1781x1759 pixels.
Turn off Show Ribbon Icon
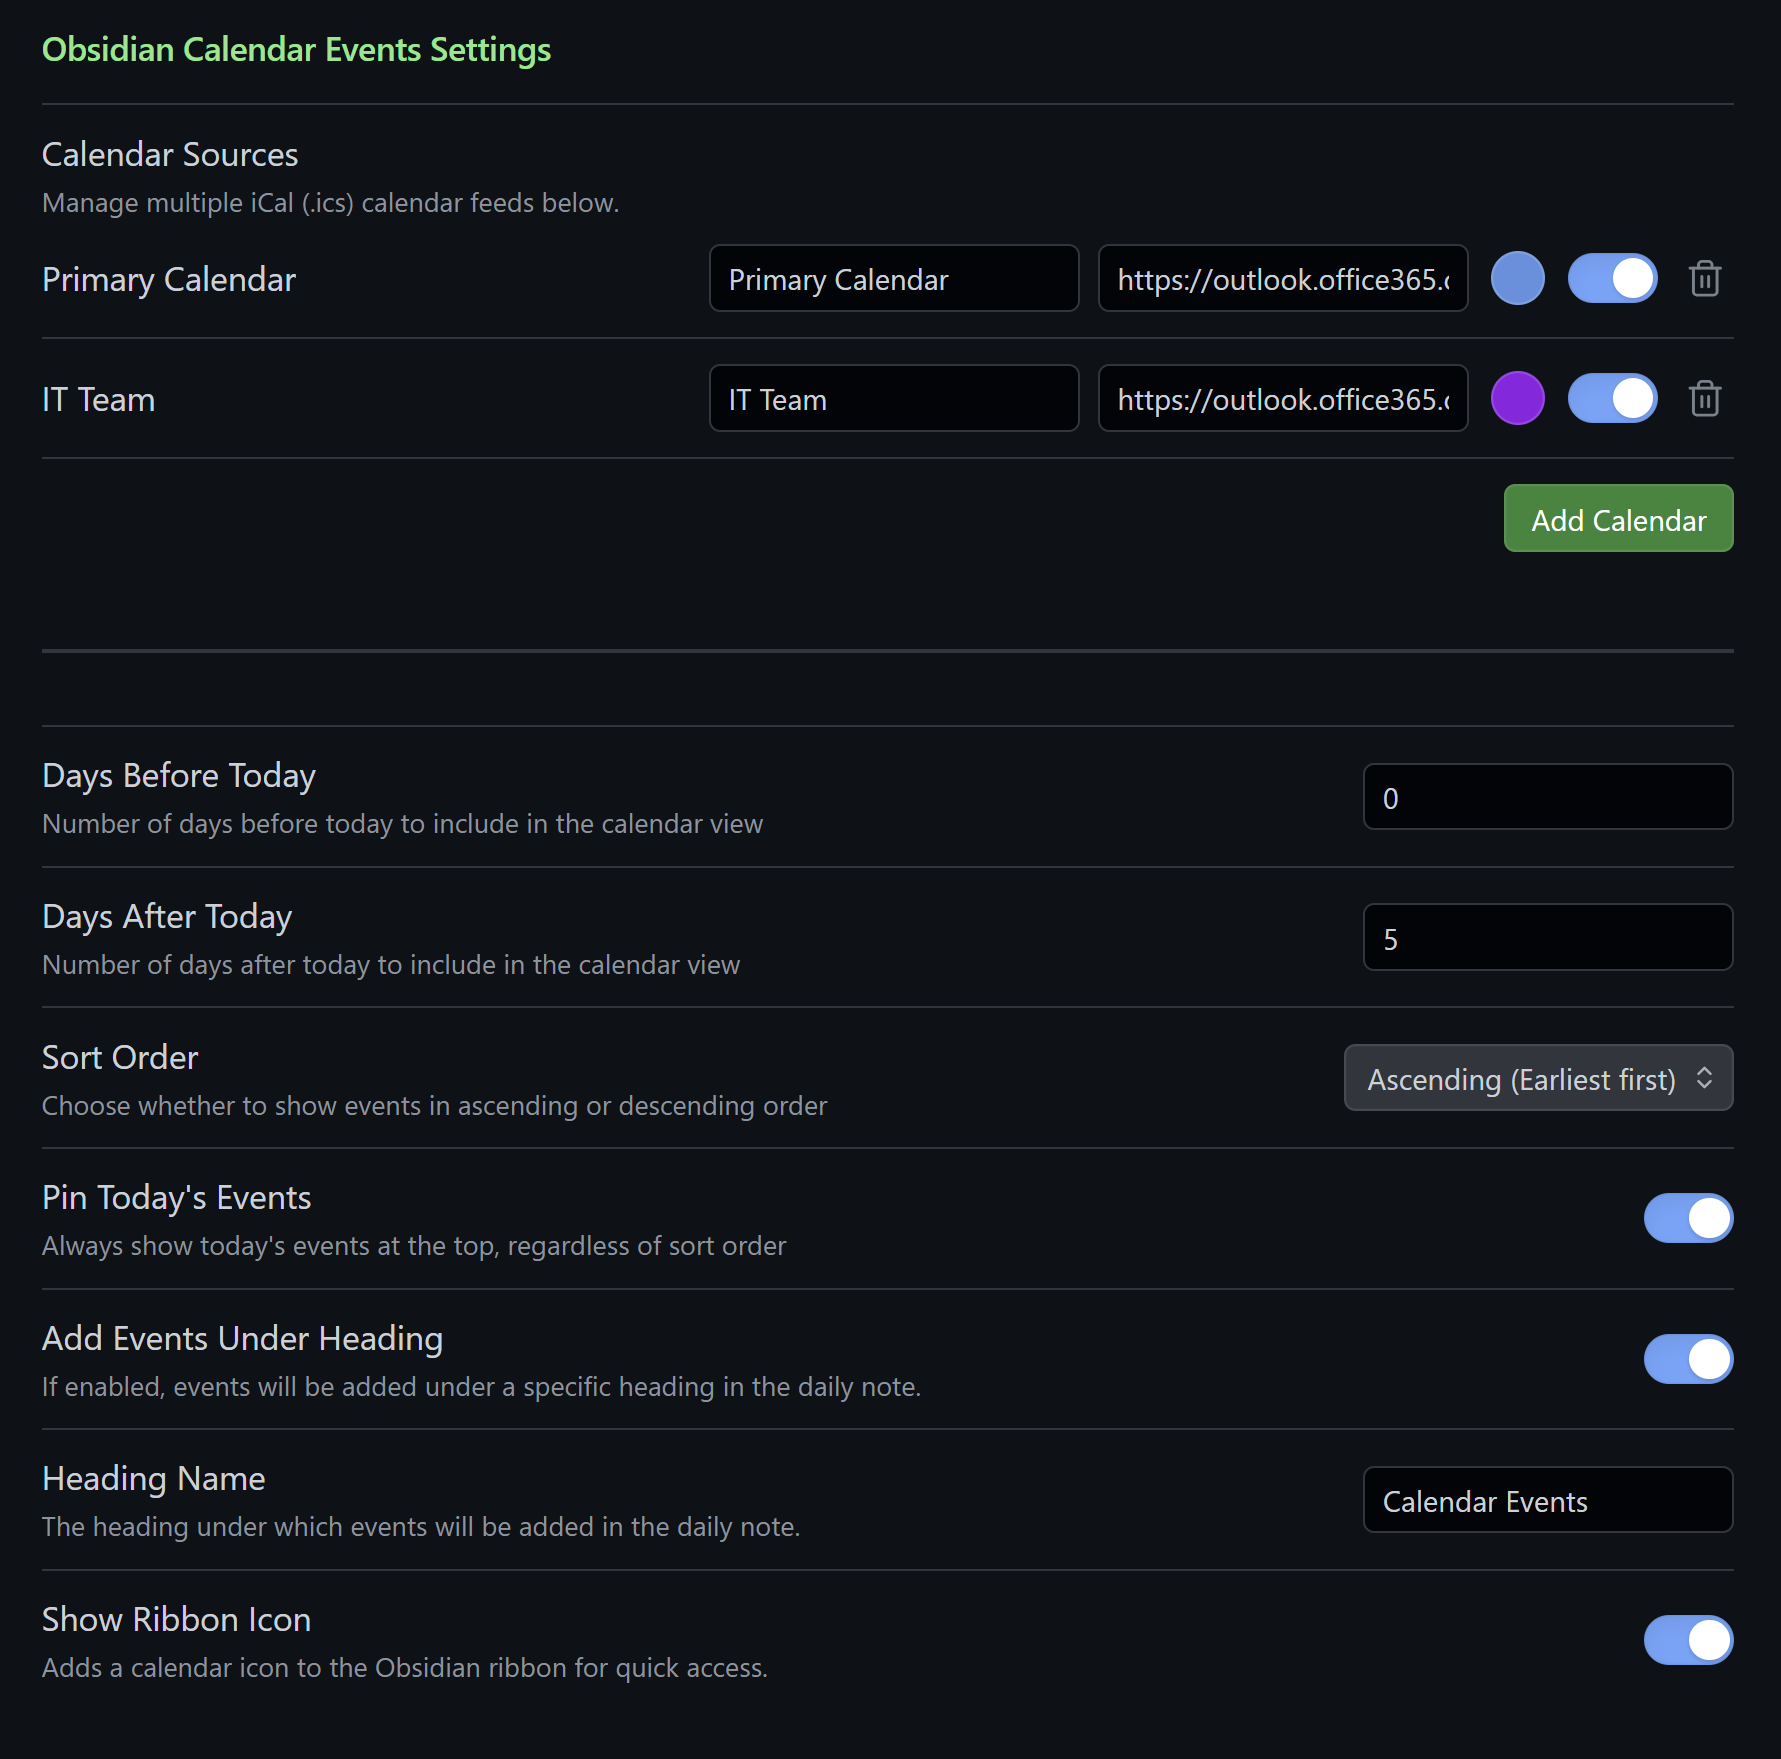1688,1641
